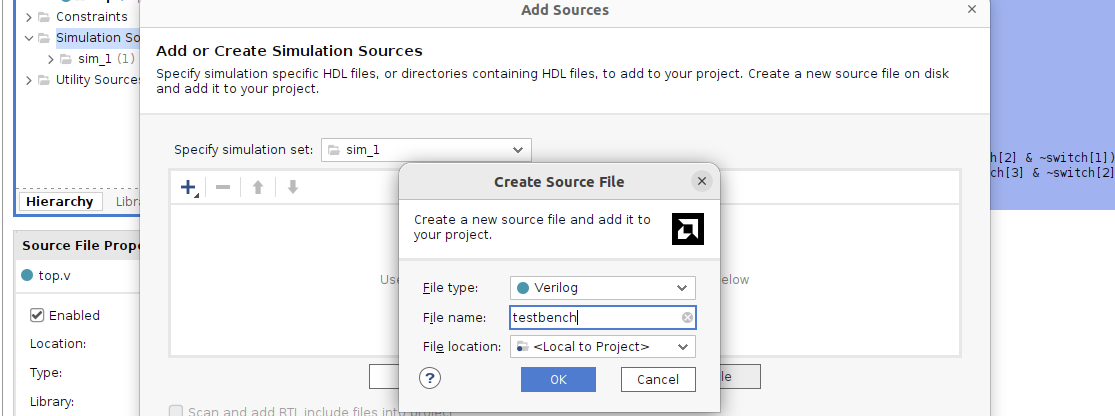Click the help question mark icon
The width and height of the screenshot is (1115, 416).
point(430,378)
